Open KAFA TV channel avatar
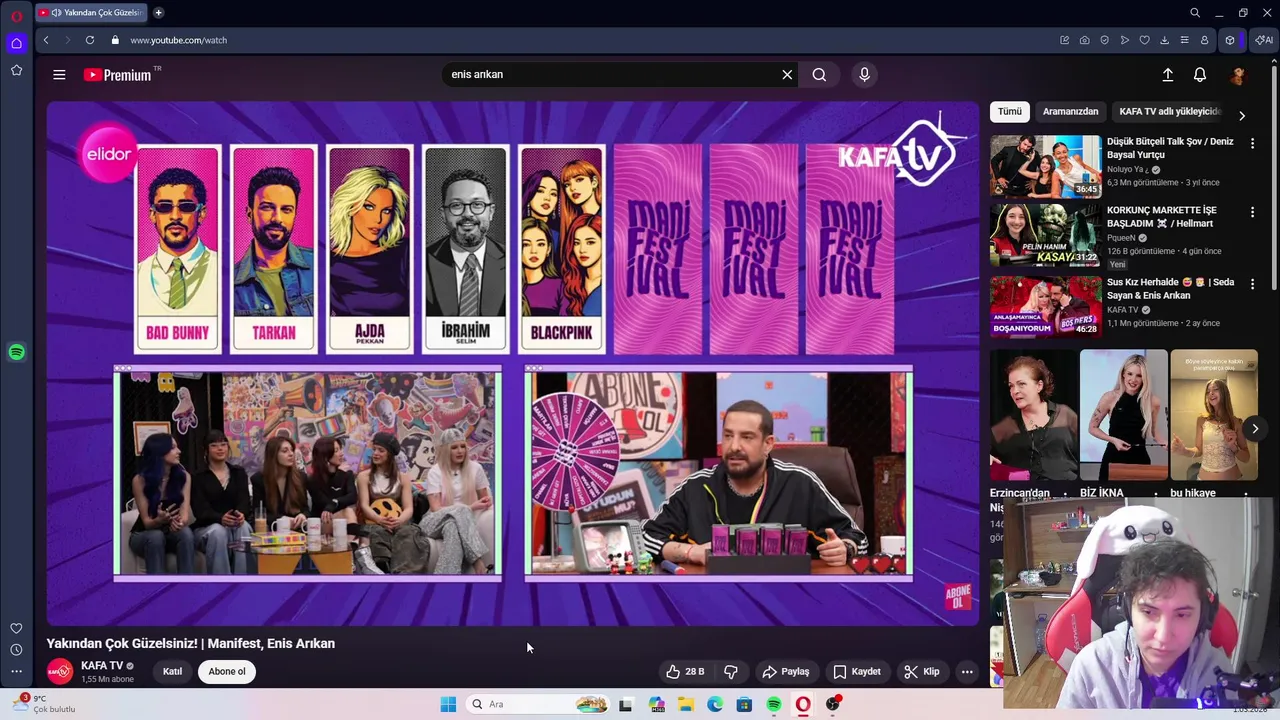This screenshot has height=720, width=1280. pyautogui.click(x=60, y=672)
